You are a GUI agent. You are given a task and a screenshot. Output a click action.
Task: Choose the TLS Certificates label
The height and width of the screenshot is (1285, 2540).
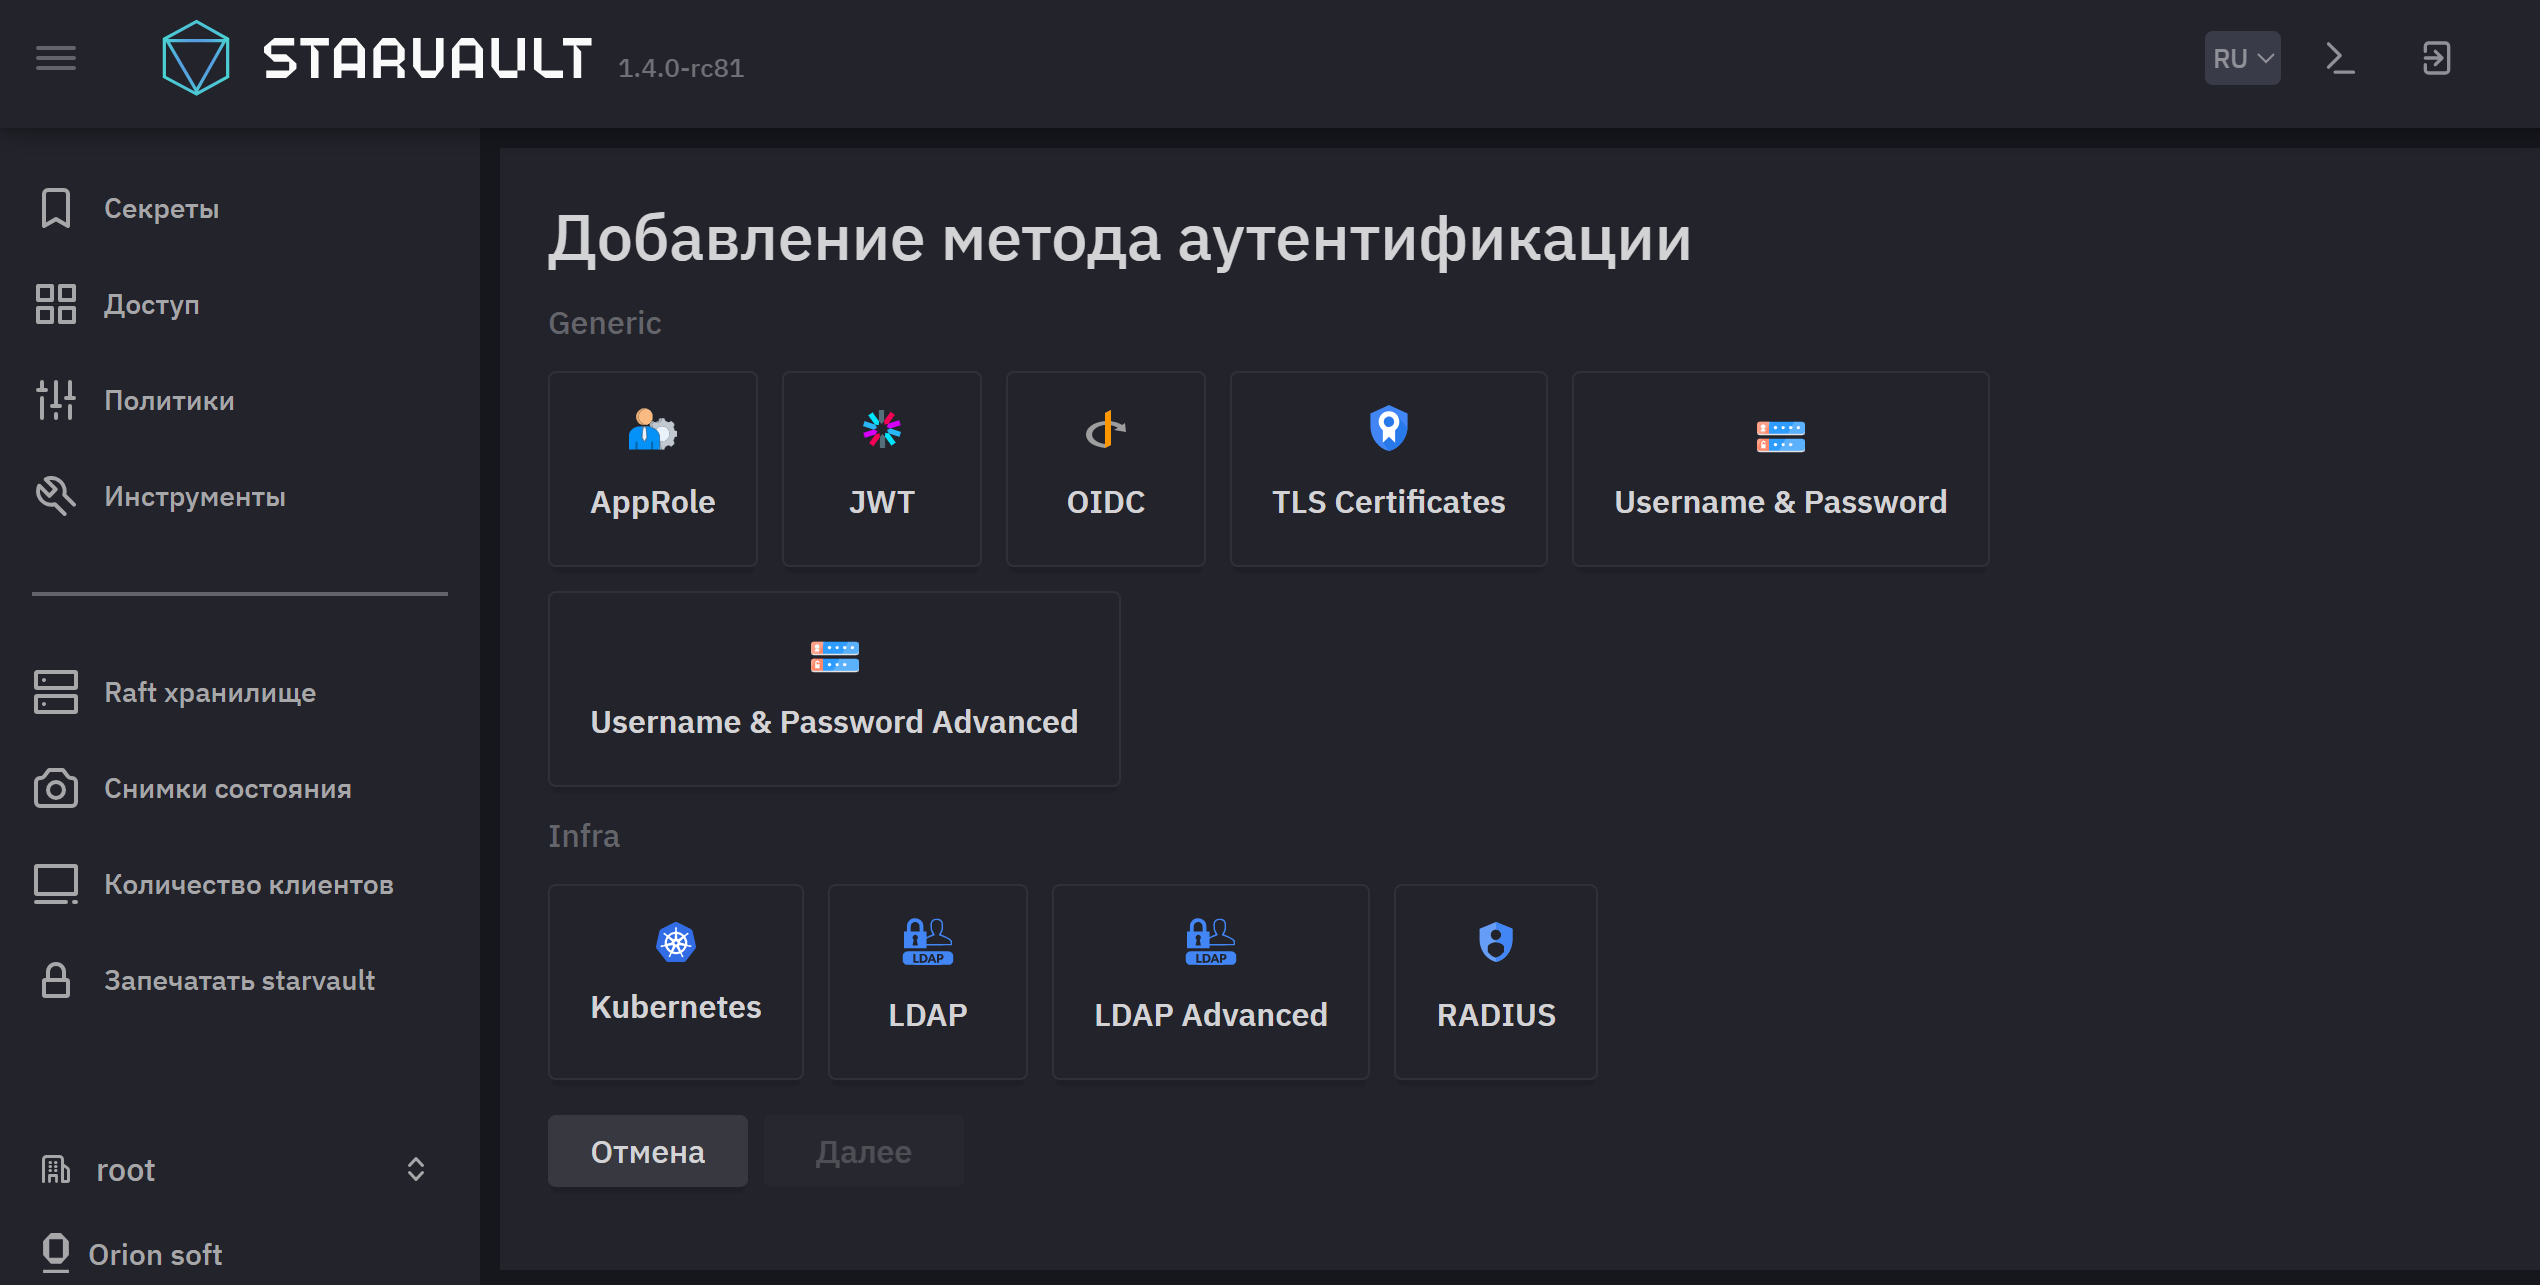click(1389, 501)
